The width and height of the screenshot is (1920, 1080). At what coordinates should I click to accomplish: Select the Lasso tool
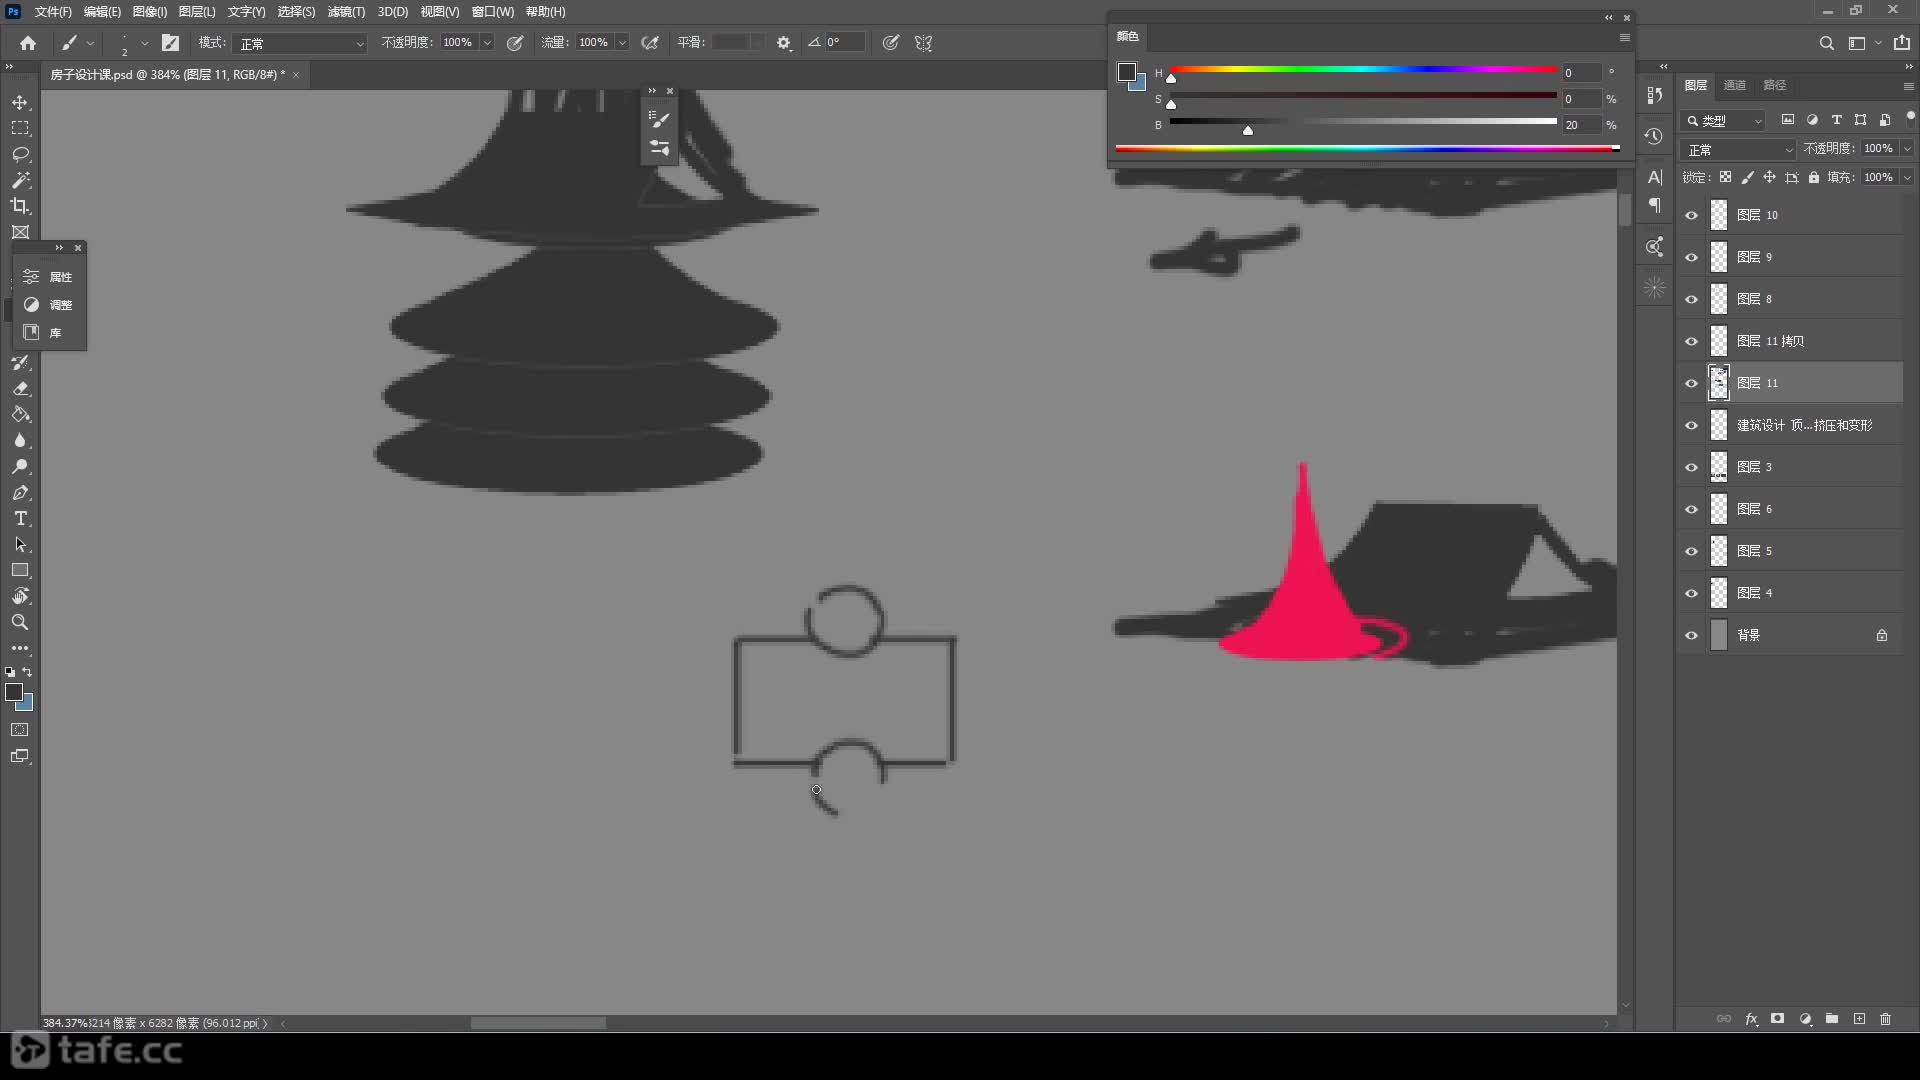point(20,154)
